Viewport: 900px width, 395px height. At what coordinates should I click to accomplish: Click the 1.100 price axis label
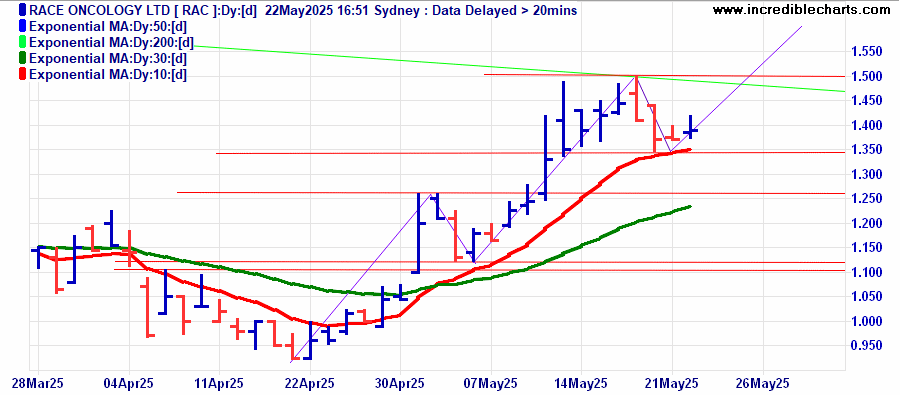[x=866, y=272]
